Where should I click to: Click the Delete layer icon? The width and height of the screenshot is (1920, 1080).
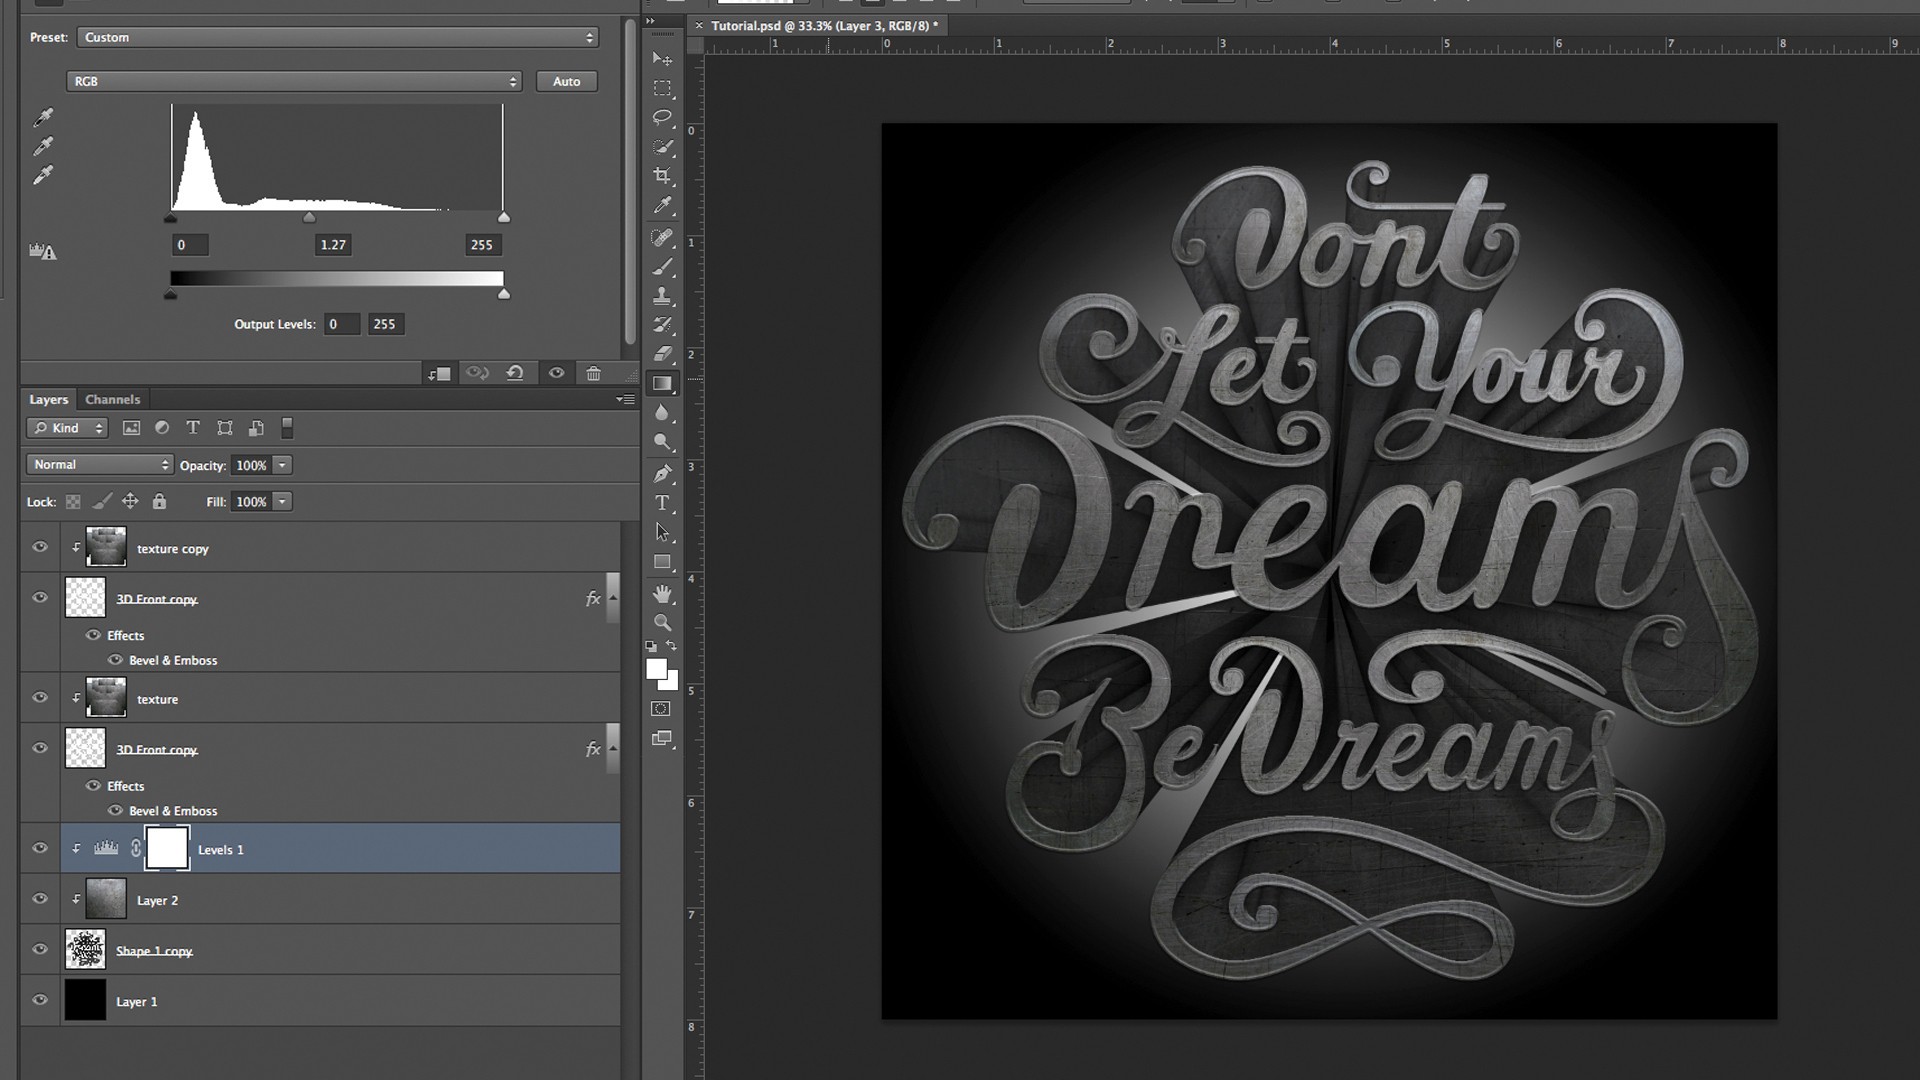(593, 373)
